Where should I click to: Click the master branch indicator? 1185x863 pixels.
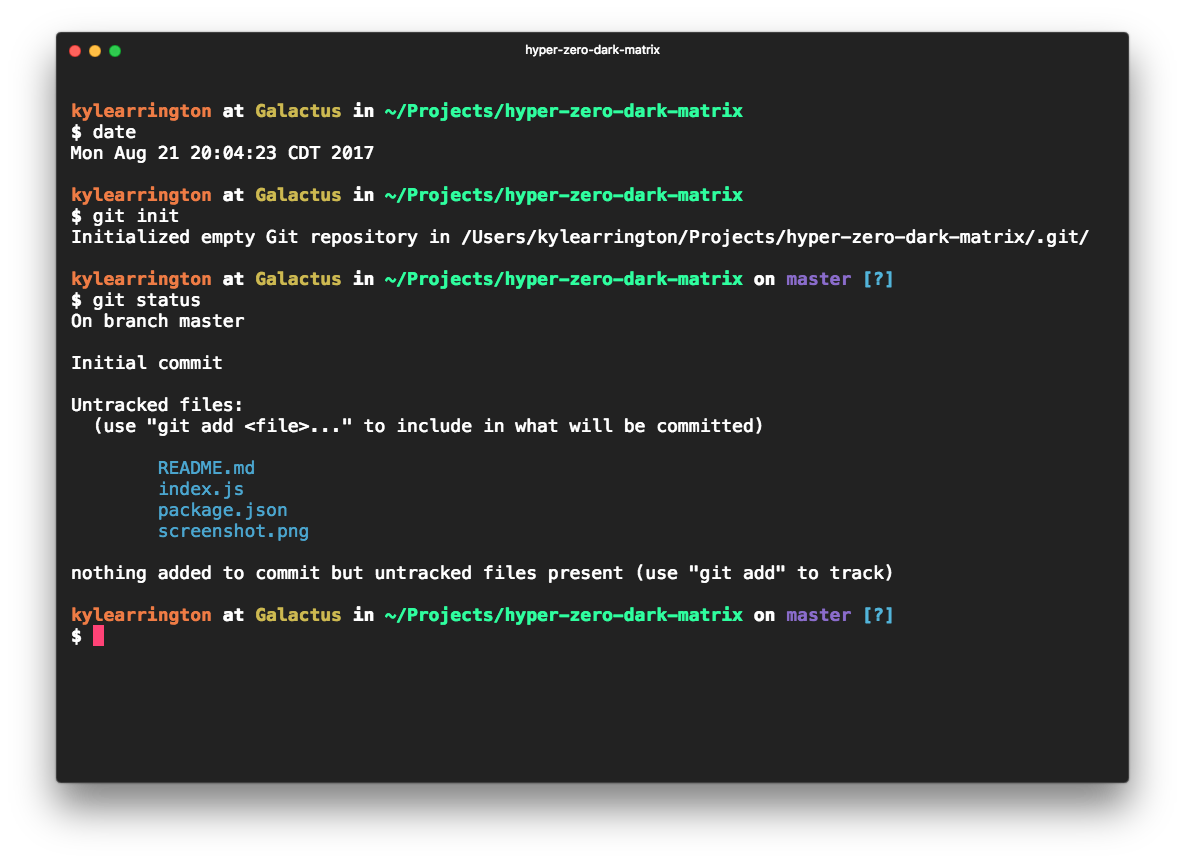[818, 614]
